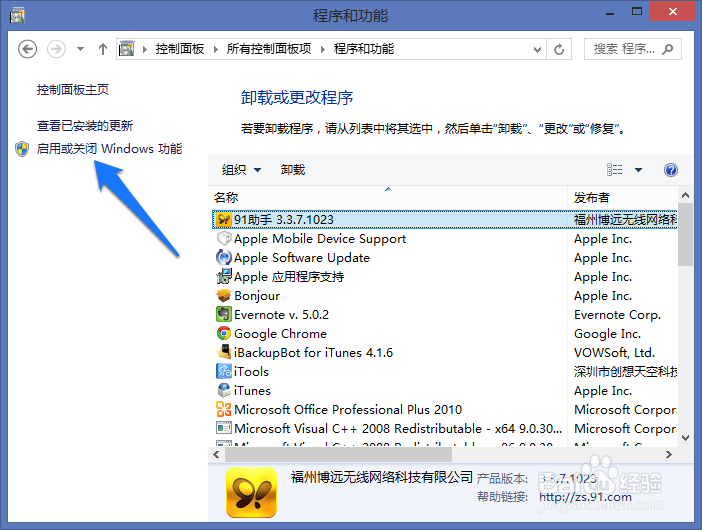This screenshot has width=702, height=530.
Task: Click publisher Evernote Corp. cell
Action: pyautogui.click(x=617, y=315)
